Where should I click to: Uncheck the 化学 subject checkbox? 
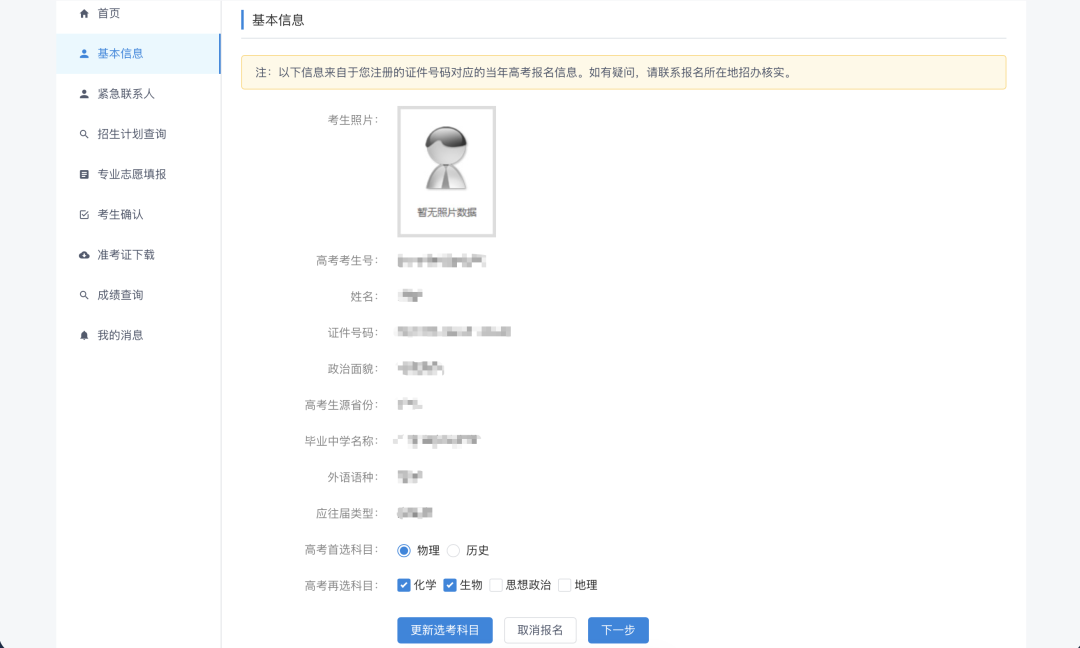404,585
